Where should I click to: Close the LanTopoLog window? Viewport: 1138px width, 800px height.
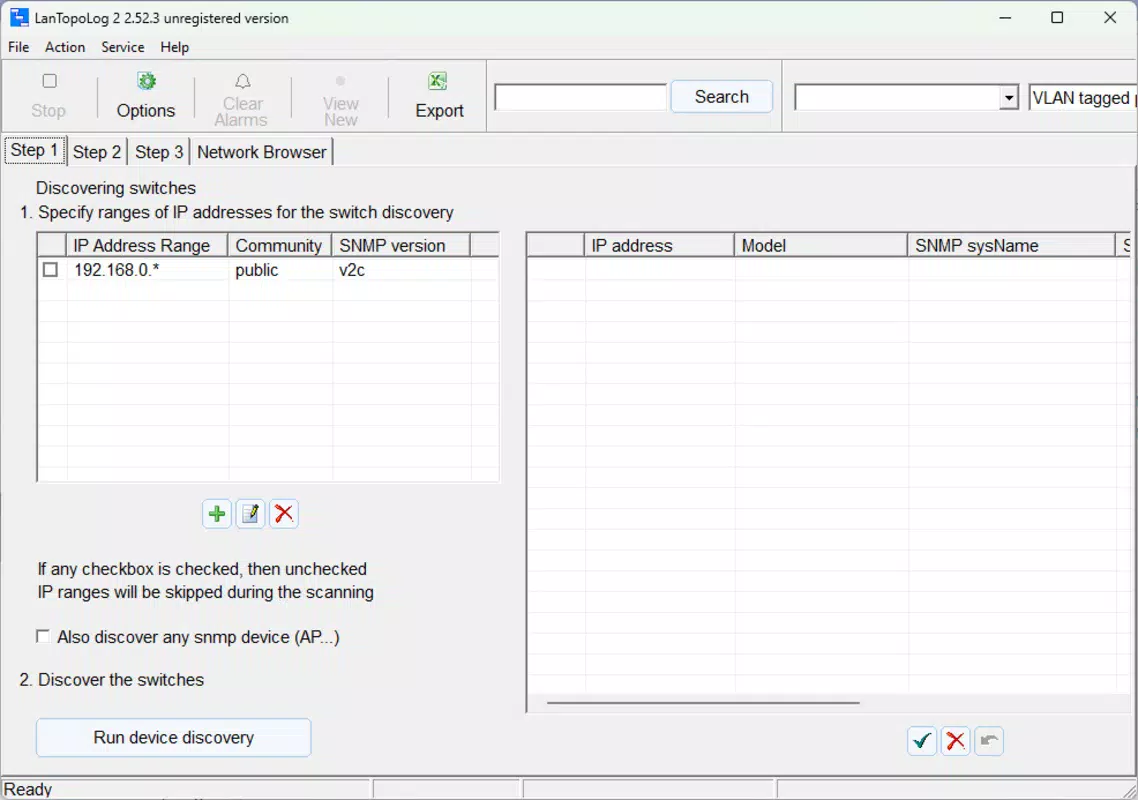pos(1110,17)
